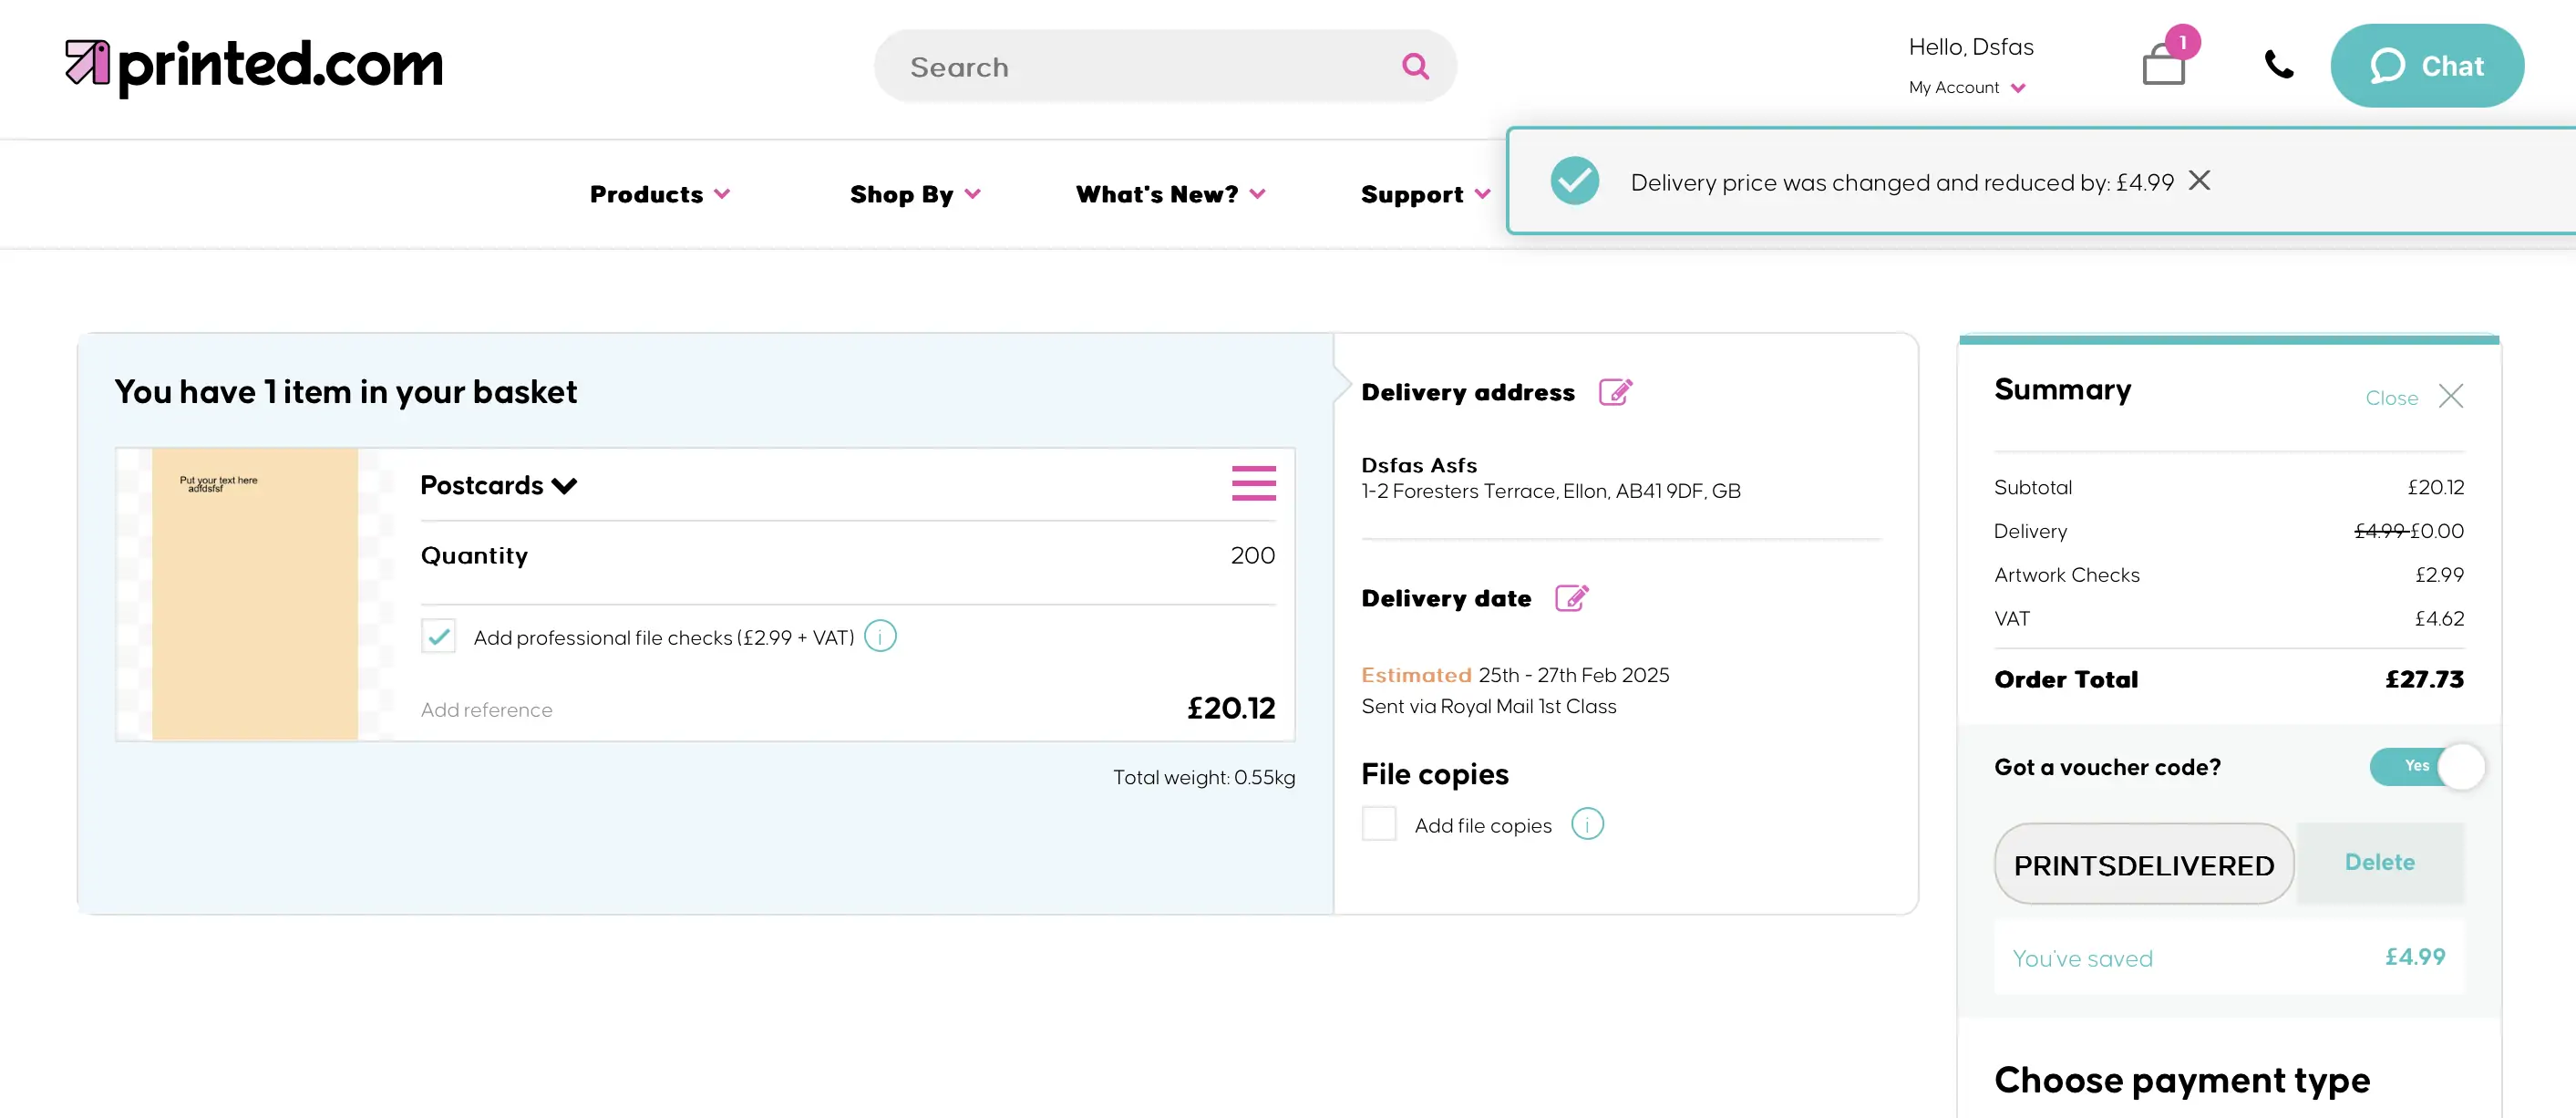Click the phone contact icon
This screenshot has height=1118, width=2576.
(2278, 66)
